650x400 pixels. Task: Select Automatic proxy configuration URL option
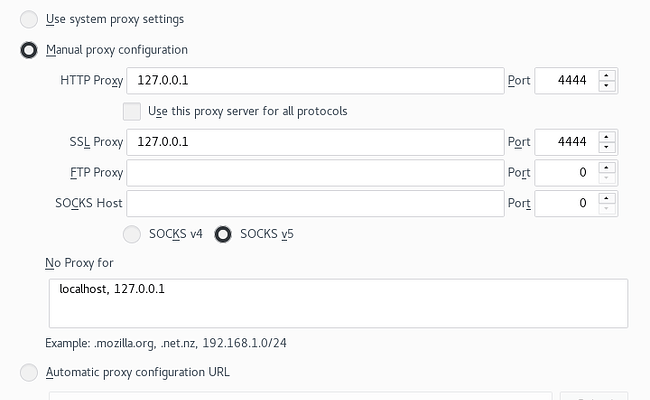tap(29, 372)
